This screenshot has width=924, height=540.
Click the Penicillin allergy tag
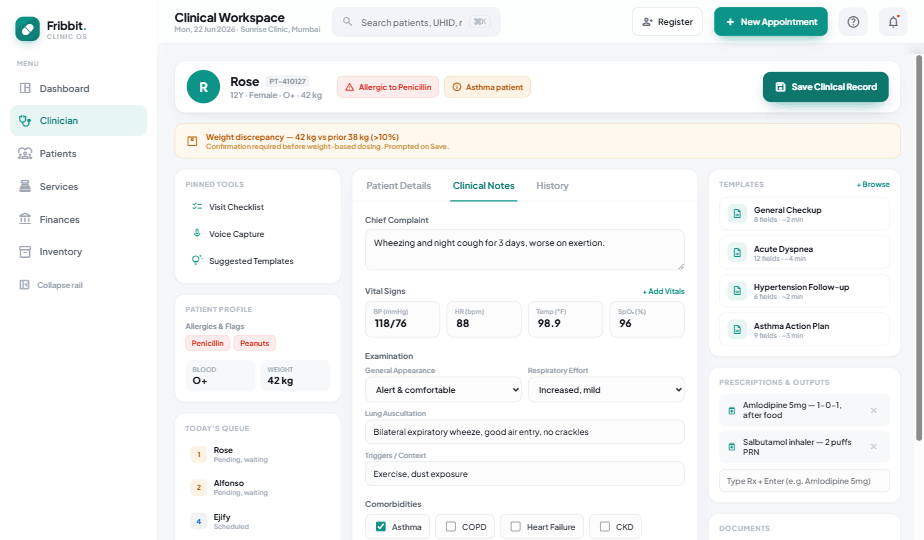[x=207, y=343]
